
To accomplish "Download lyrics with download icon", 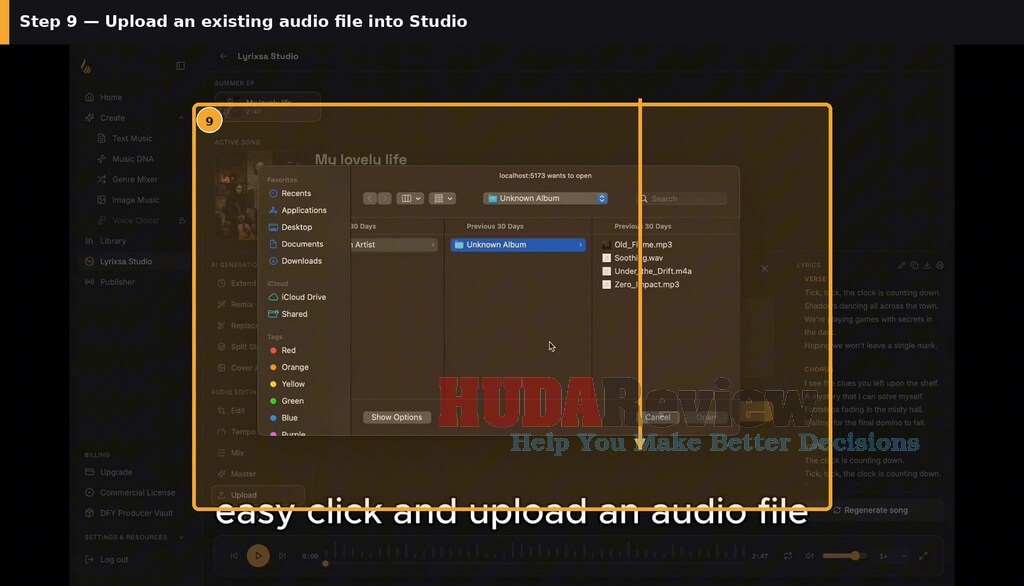I will tap(927, 266).
